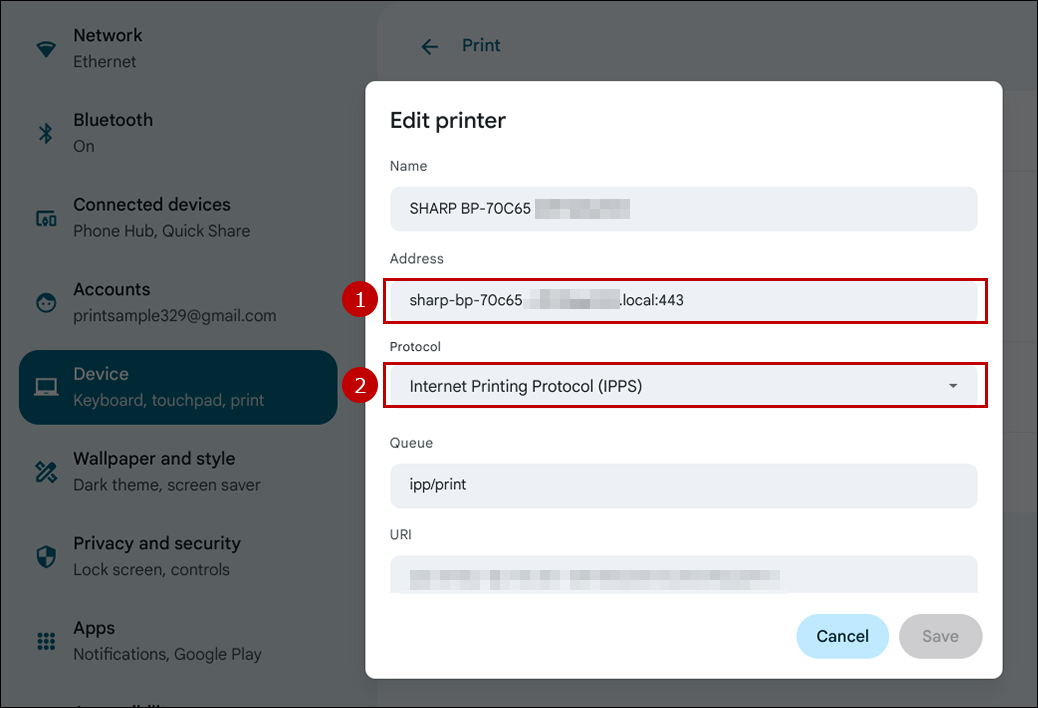The height and width of the screenshot is (708, 1038).
Task: Click the Bluetooth 'On' status text
Action: tap(84, 146)
